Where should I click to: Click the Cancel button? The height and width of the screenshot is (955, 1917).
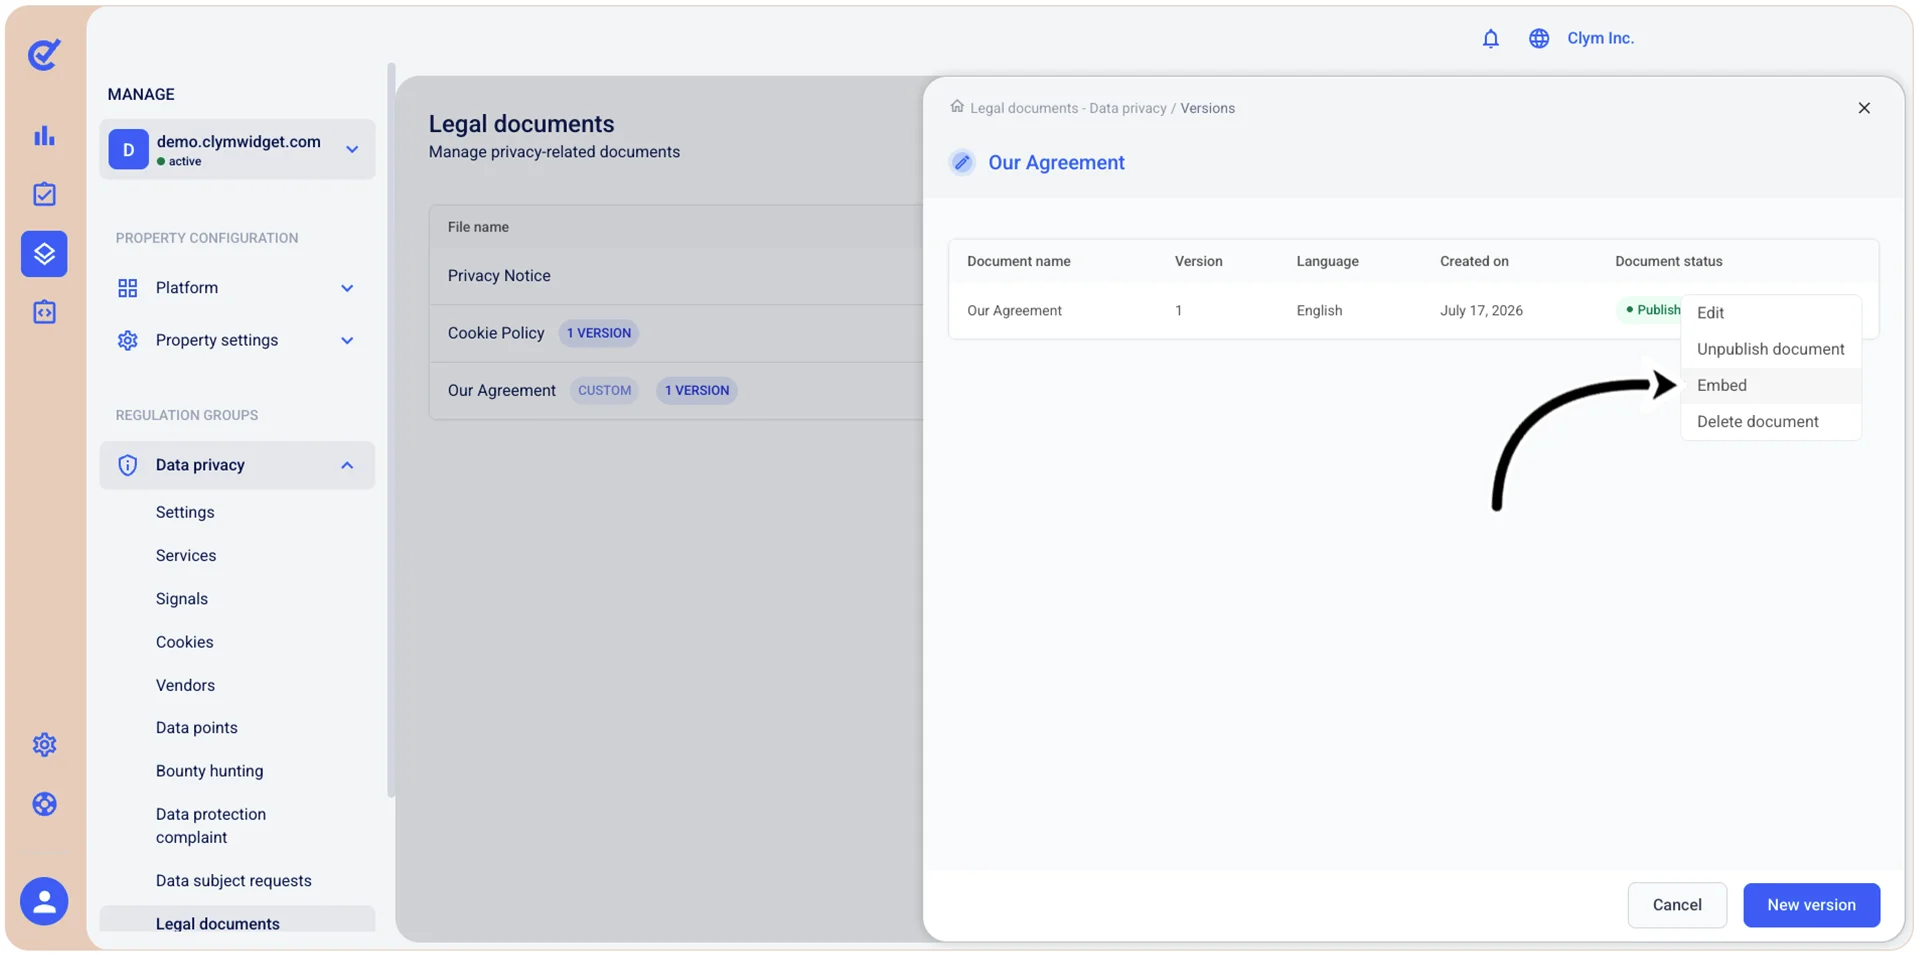(x=1677, y=905)
